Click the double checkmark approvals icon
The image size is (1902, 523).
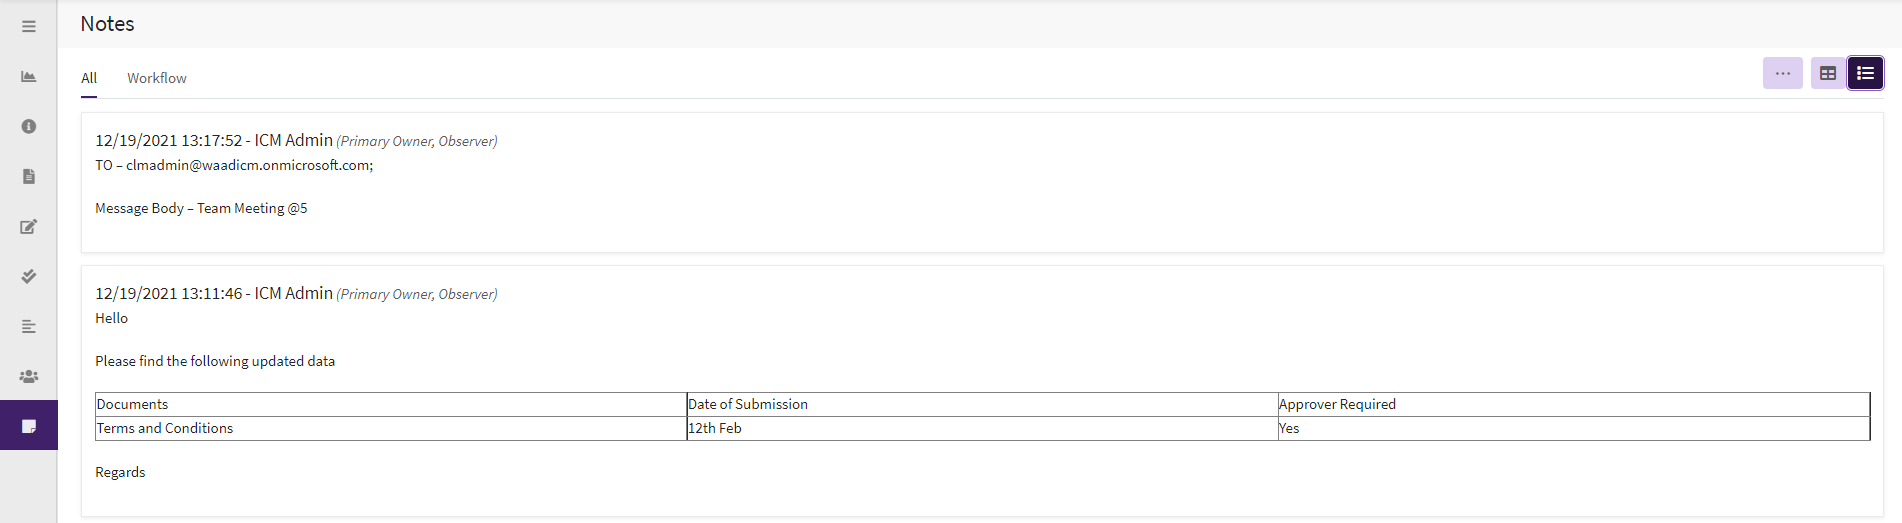coord(29,276)
